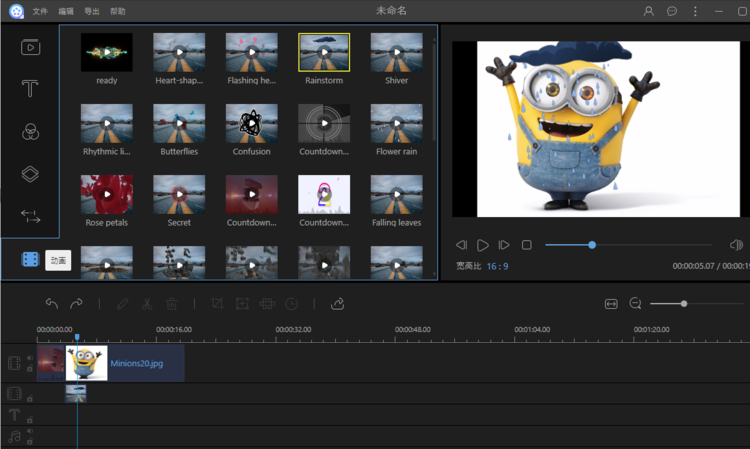Click the music track note icon
The width and height of the screenshot is (750, 449).
tap(14, 436)
